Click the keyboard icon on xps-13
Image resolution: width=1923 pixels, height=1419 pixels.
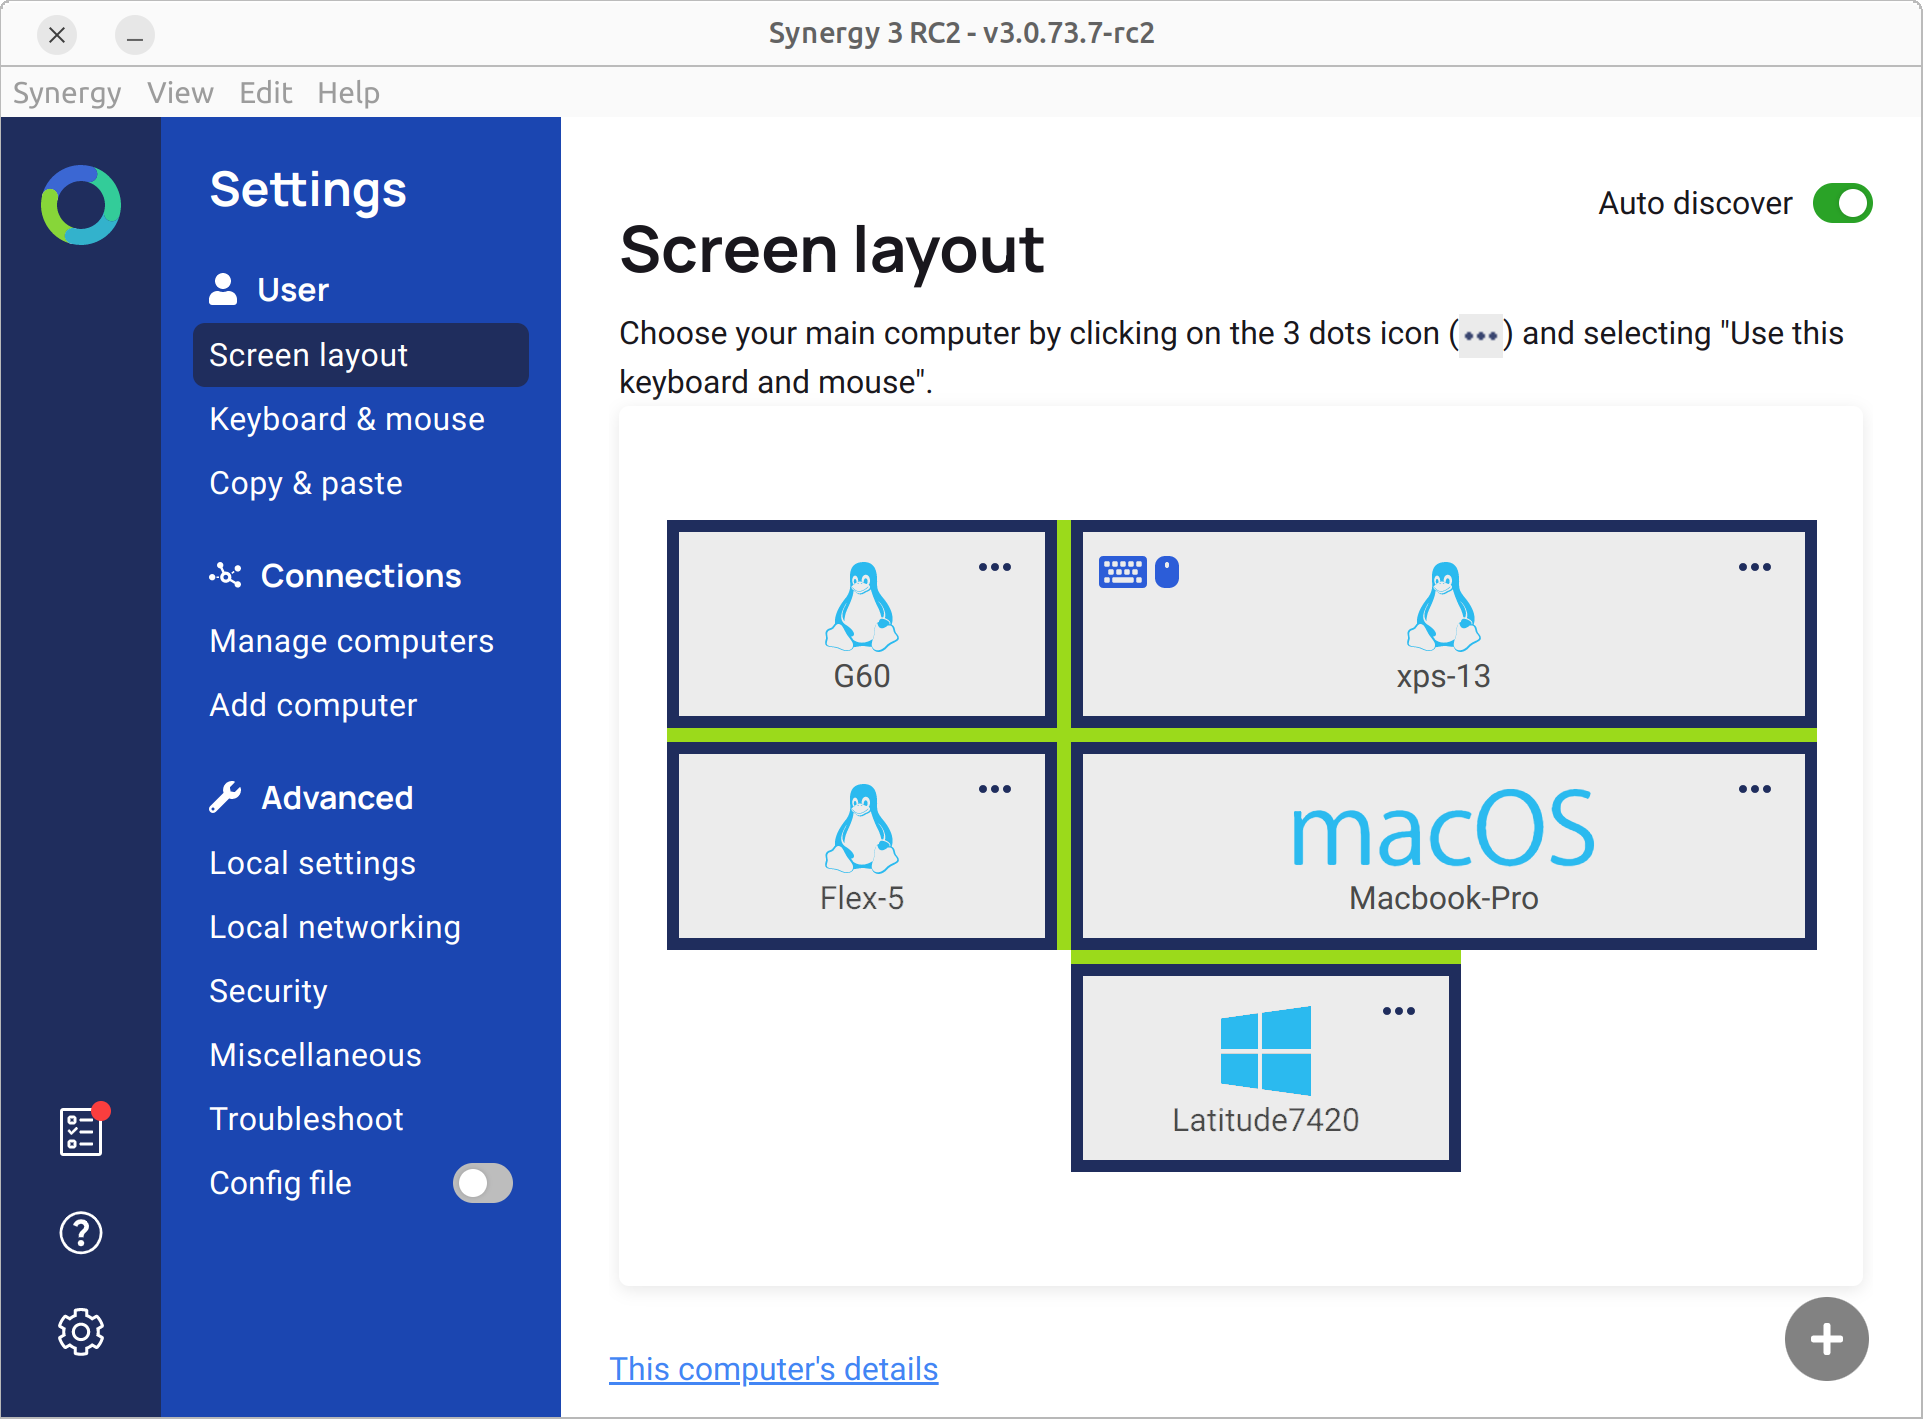1123,572
